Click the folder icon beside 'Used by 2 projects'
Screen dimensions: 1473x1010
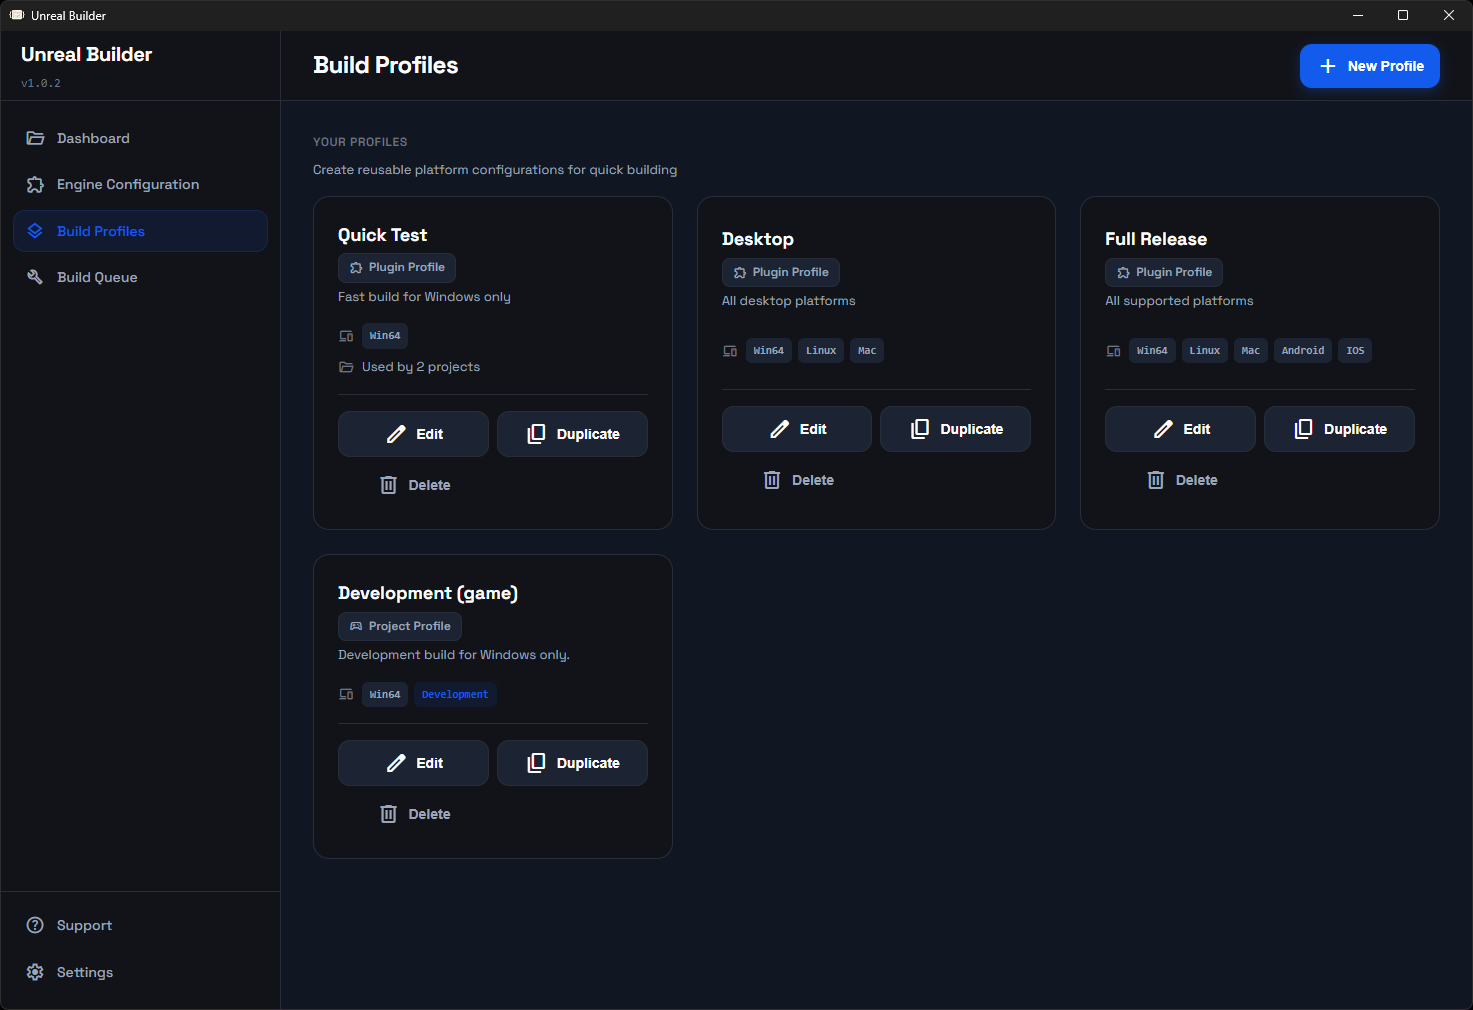pyautogui.click(x=346, y=367)
